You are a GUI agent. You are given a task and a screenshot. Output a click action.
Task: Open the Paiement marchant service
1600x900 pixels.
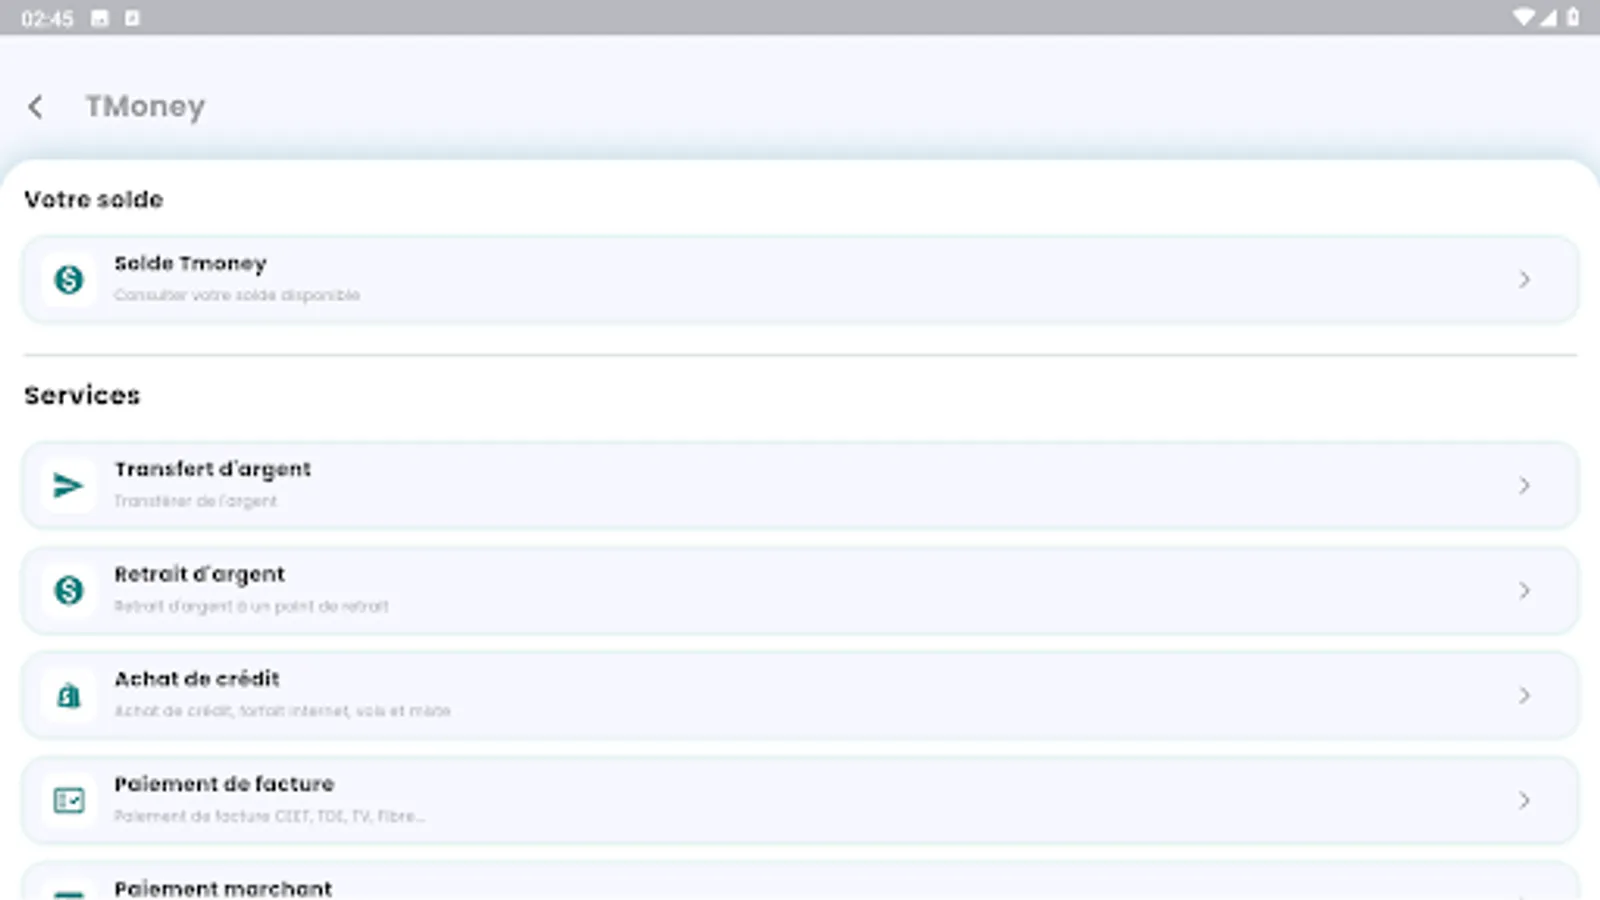800,881
